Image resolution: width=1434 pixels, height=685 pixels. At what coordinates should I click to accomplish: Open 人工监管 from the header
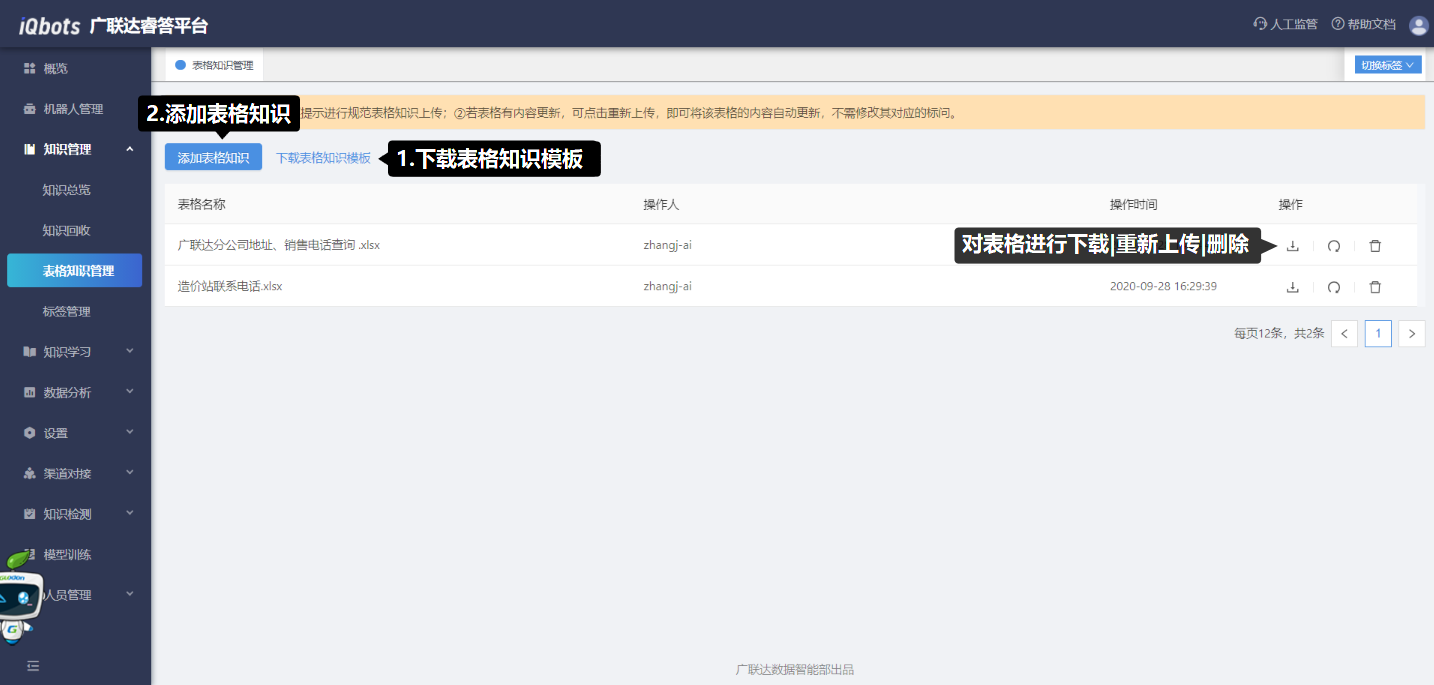pyautogui.click(x=1285, y=25)
